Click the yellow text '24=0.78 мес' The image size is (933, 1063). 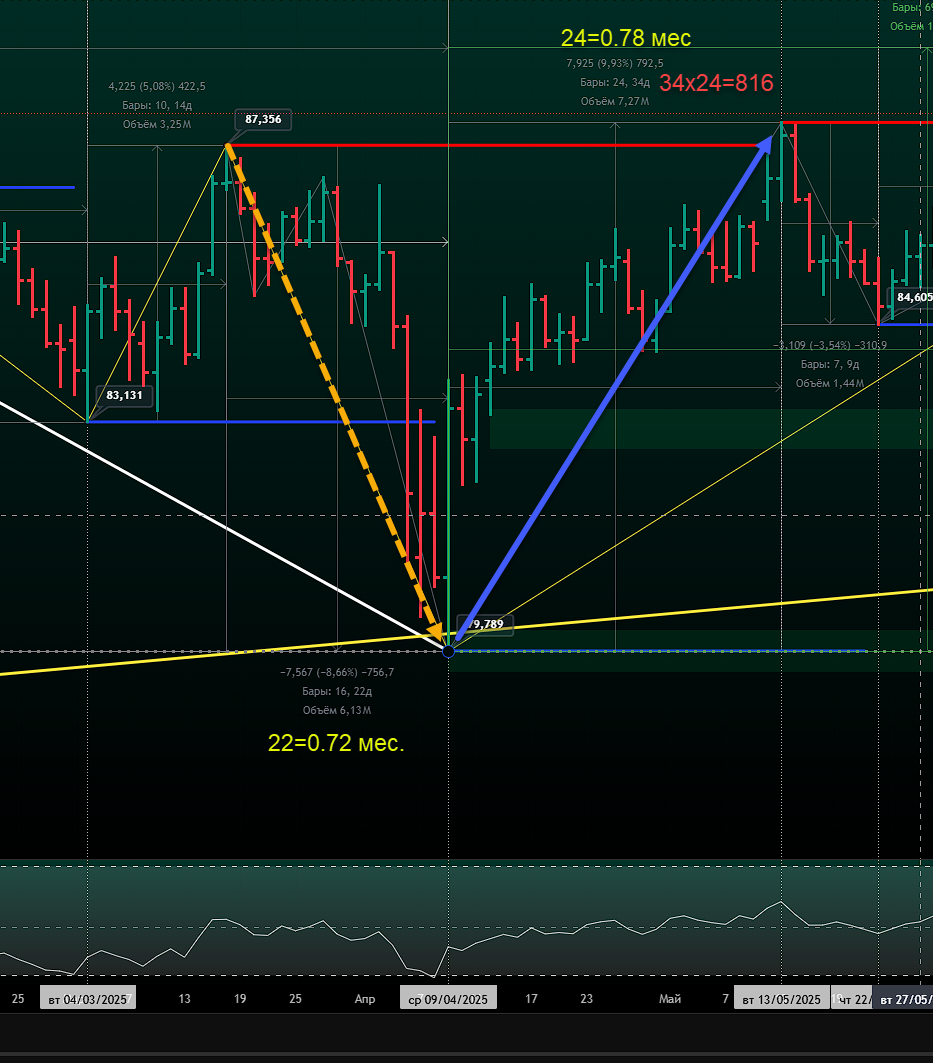[626, 38]
